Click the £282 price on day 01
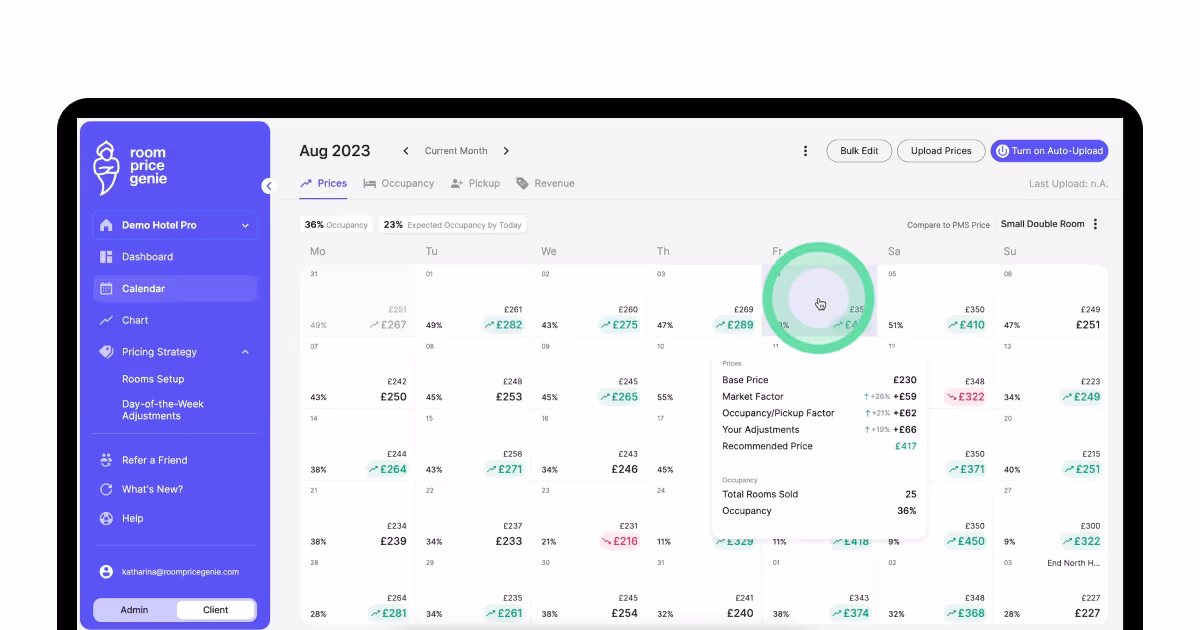Screen dimensions: 1200x630 tap(503, 325)
